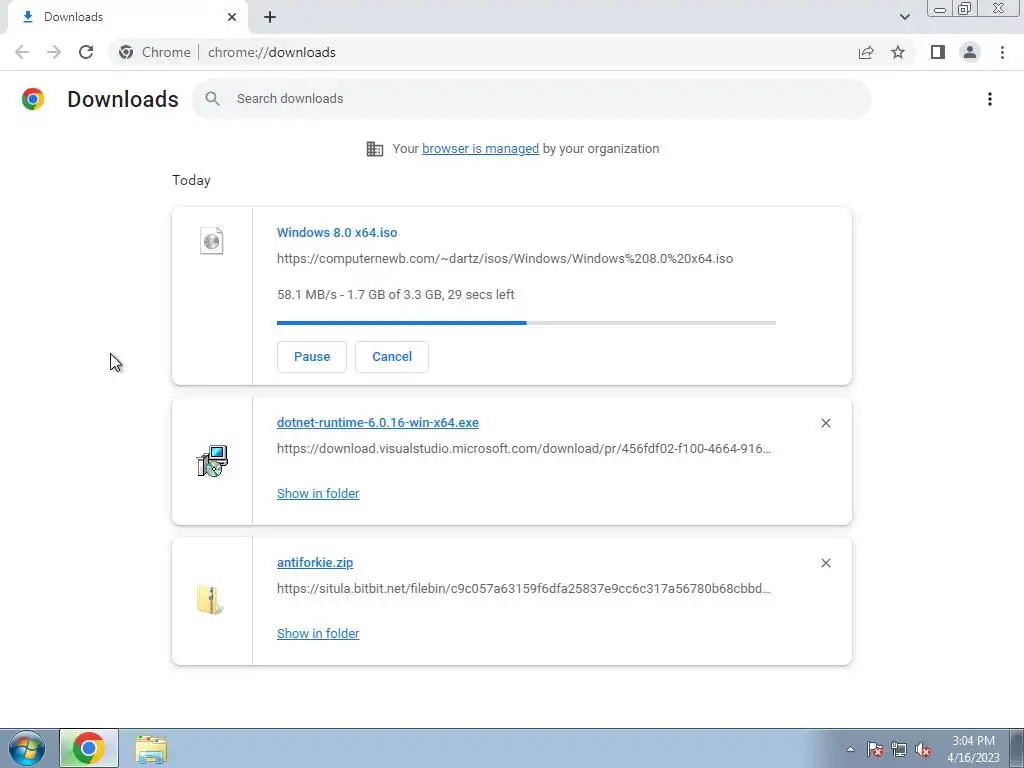Bookmark this page with the star
This screenshot has height=768, width=1024.
click(898, 52)
